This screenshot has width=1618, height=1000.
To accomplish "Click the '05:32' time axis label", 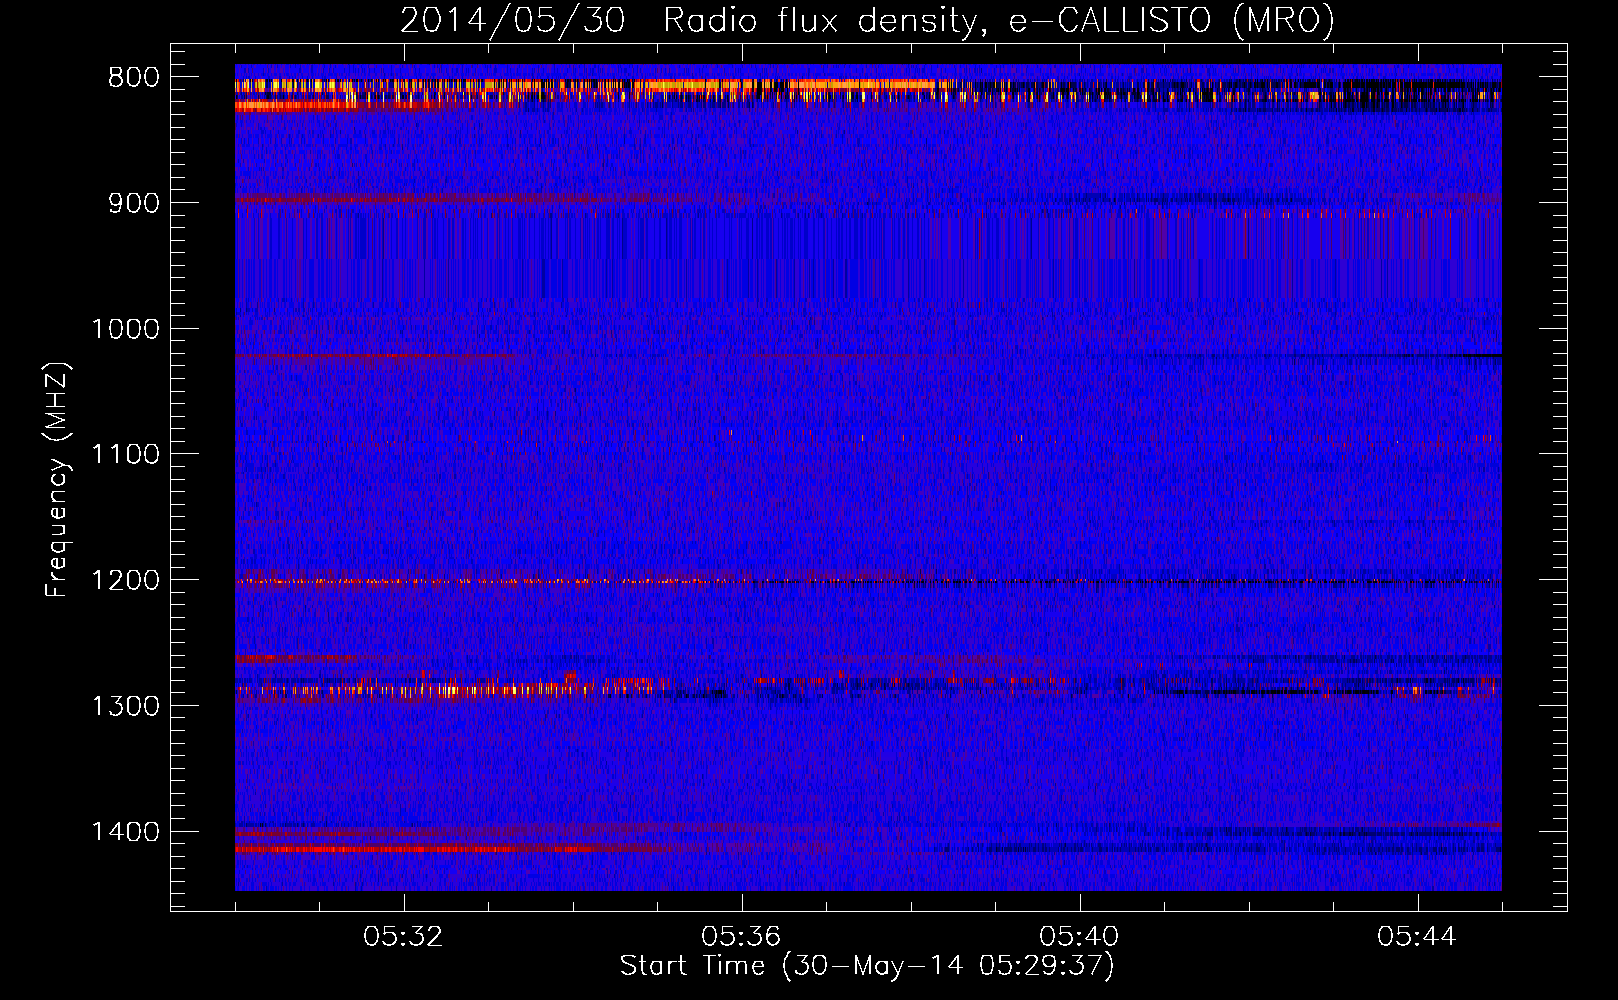I will pyautogui.click(x=404, y=937).
